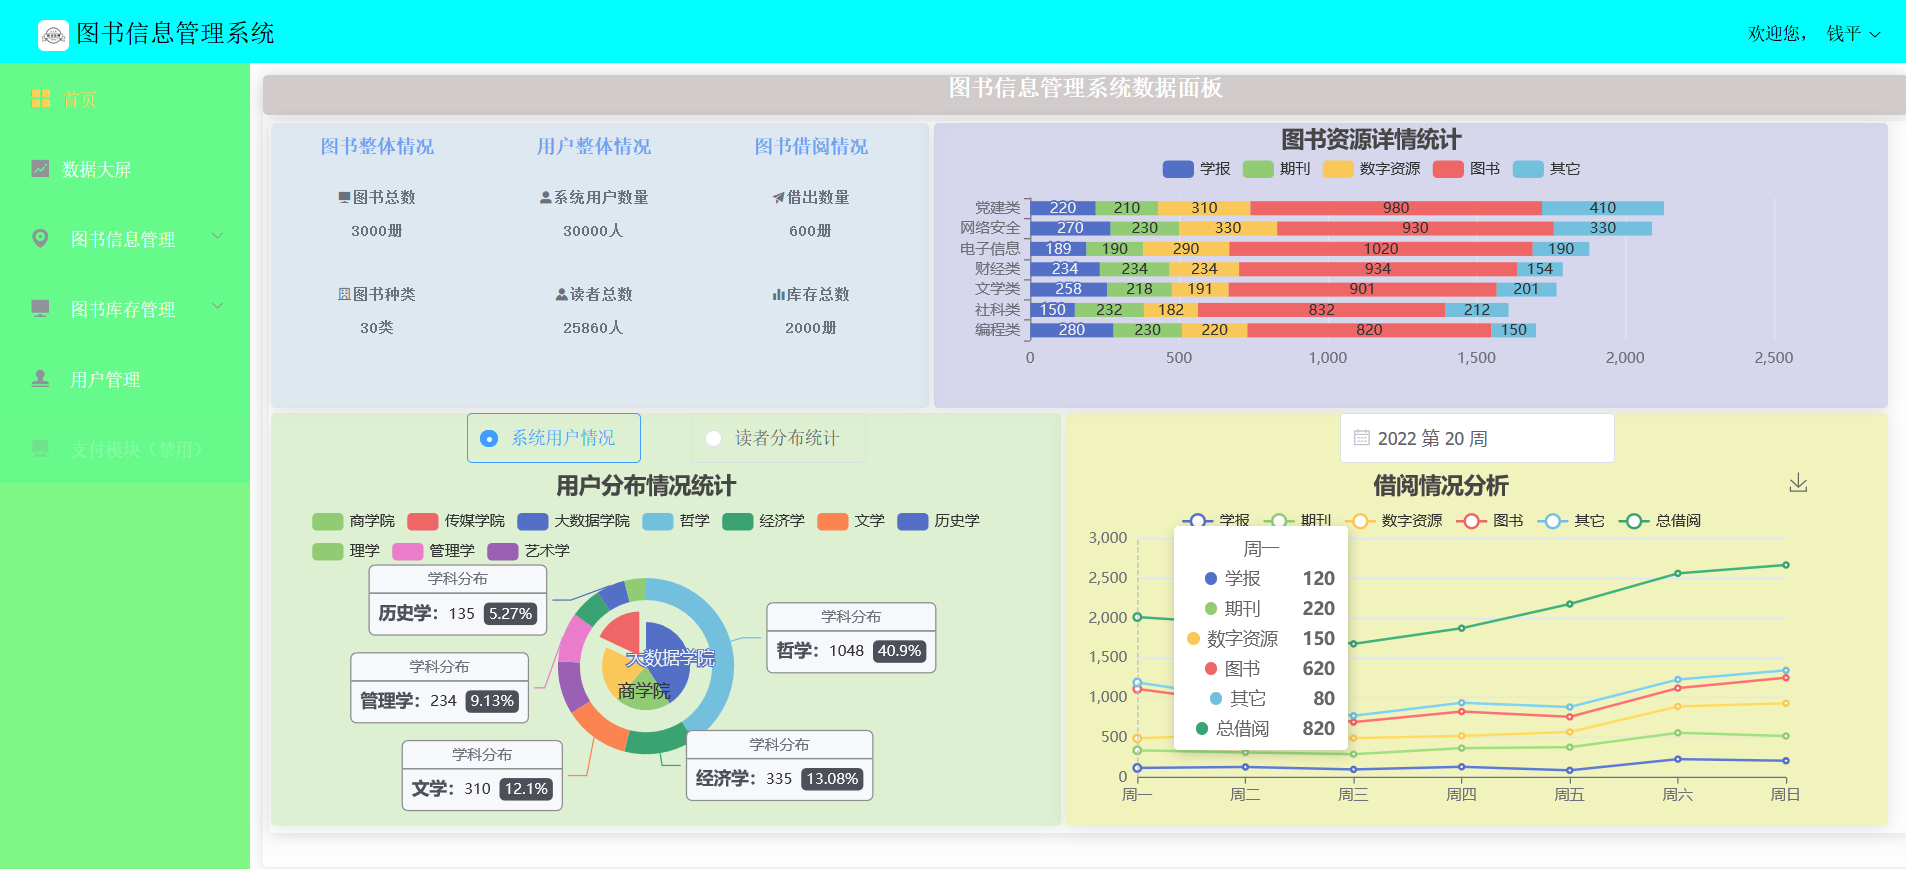Open the 2022 第 20 周 week picker
The image size is (1906, 869).
pos(1477,438)
